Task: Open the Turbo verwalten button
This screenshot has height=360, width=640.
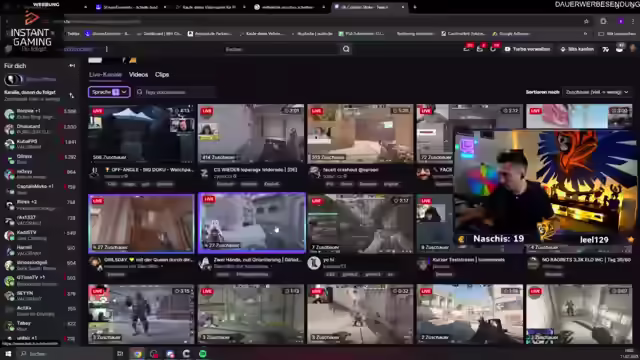Action: click(527, 49)
